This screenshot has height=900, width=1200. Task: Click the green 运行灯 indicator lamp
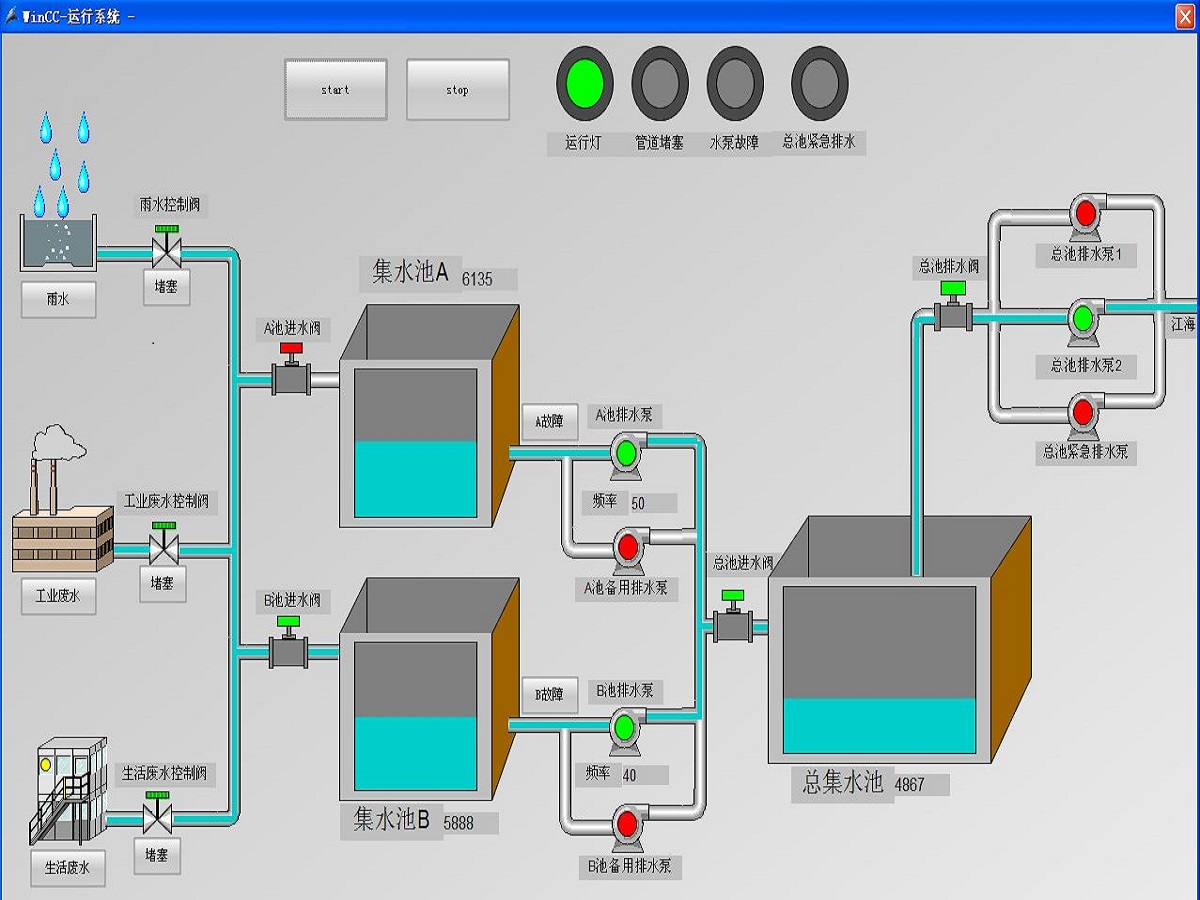584,83
